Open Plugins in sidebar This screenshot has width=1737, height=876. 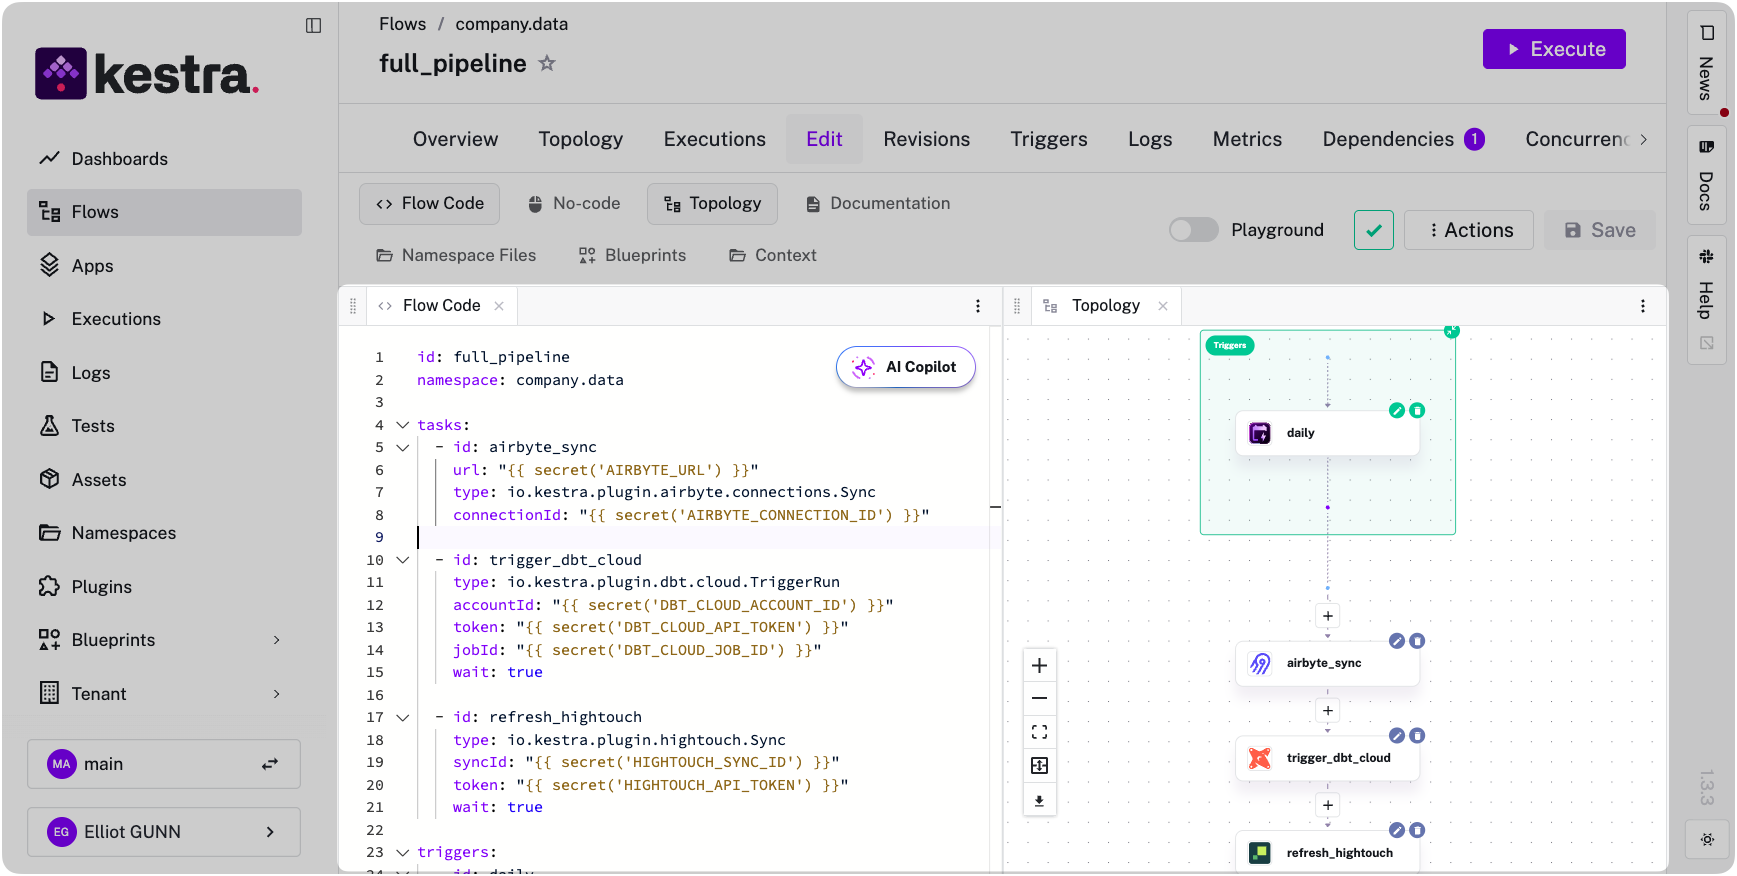tap(164, 587)
